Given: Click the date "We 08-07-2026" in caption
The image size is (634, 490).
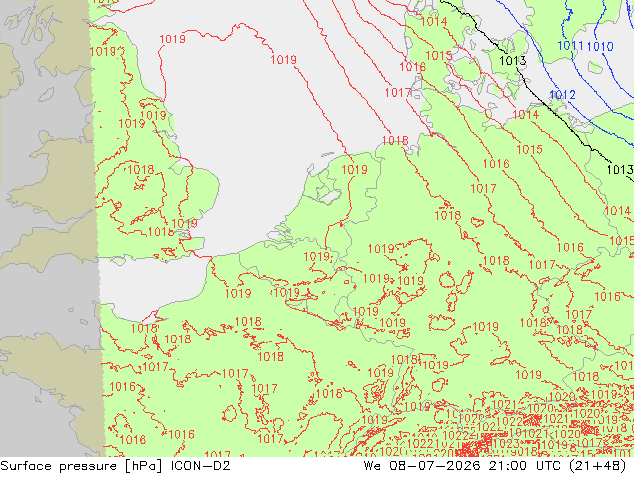Looking at the screenshot, I should (422, 466).
